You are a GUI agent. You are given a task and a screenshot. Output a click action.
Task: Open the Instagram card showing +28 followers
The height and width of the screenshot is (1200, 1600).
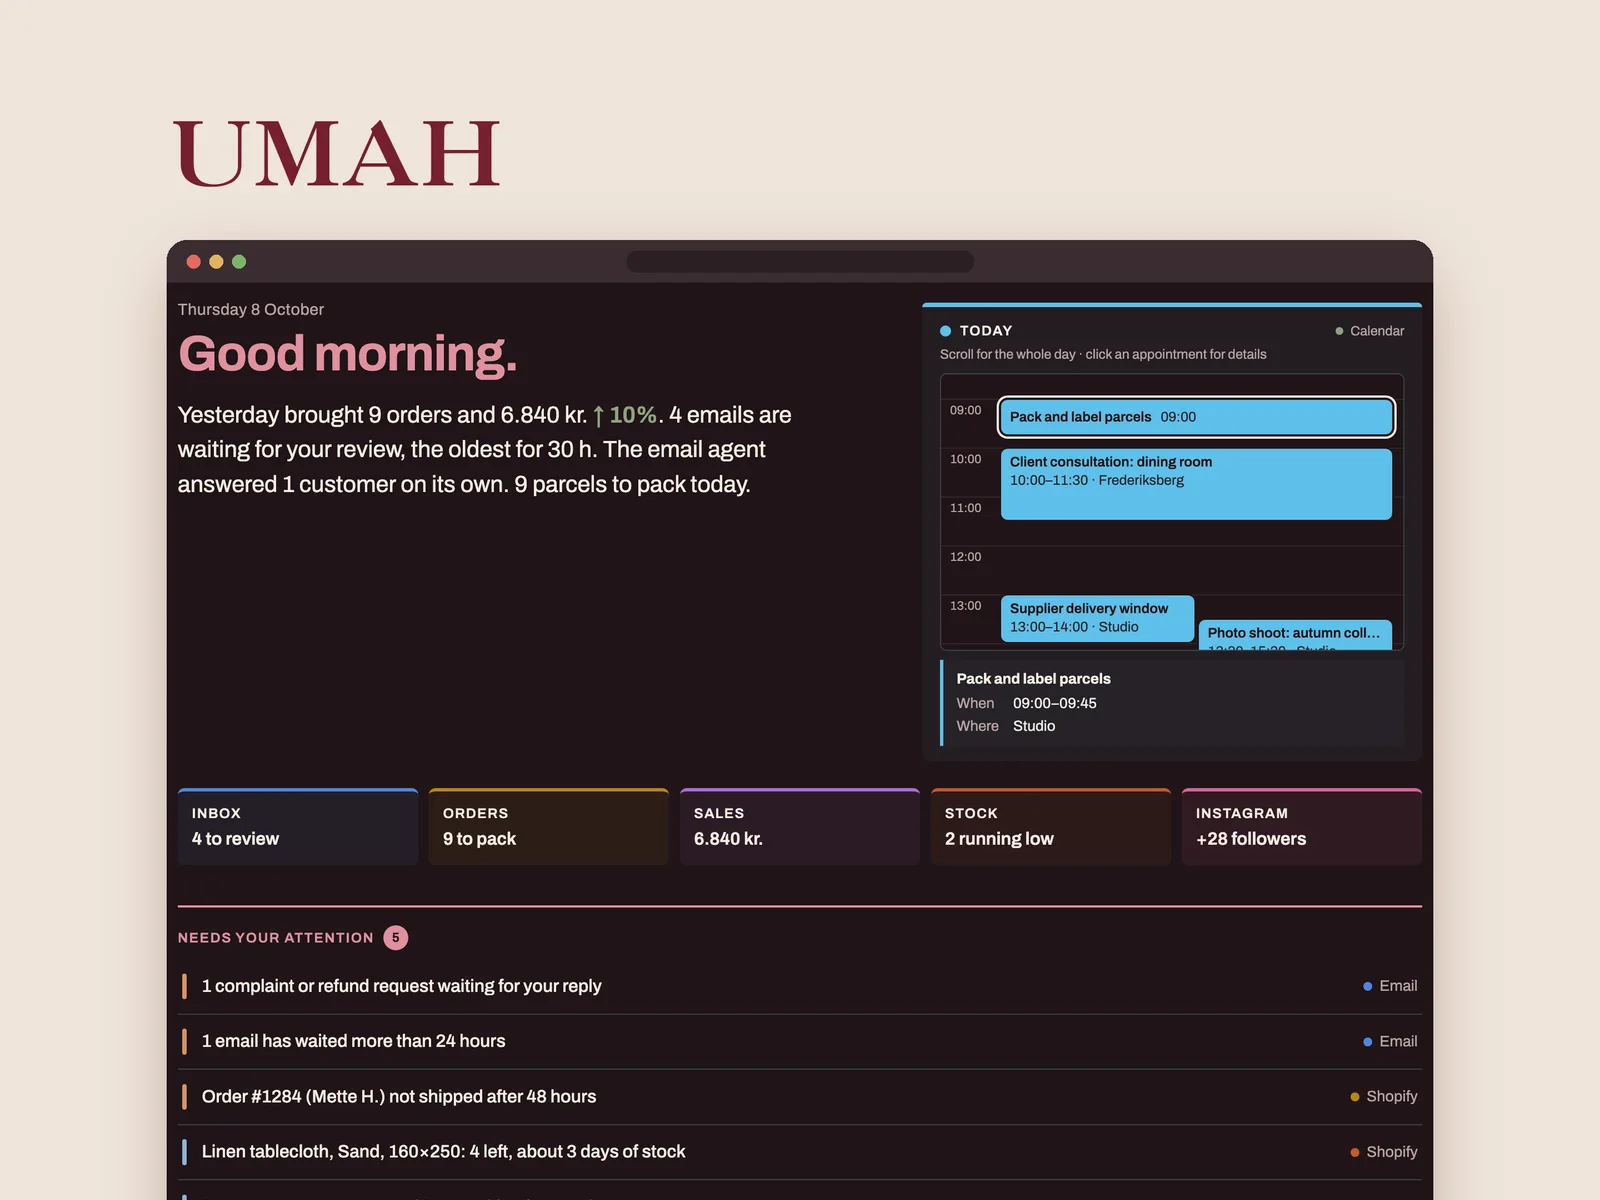pyautogui.click(x=1302, y=827)
